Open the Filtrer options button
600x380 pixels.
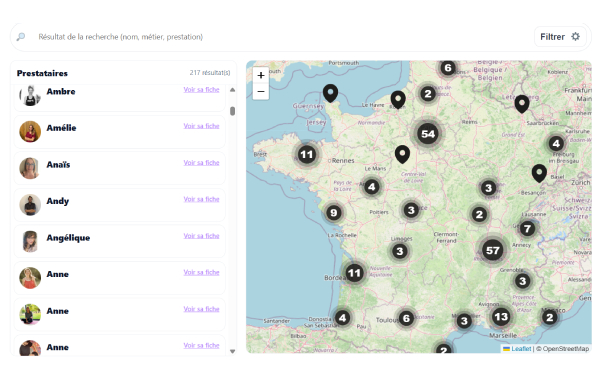pos(560,37)
